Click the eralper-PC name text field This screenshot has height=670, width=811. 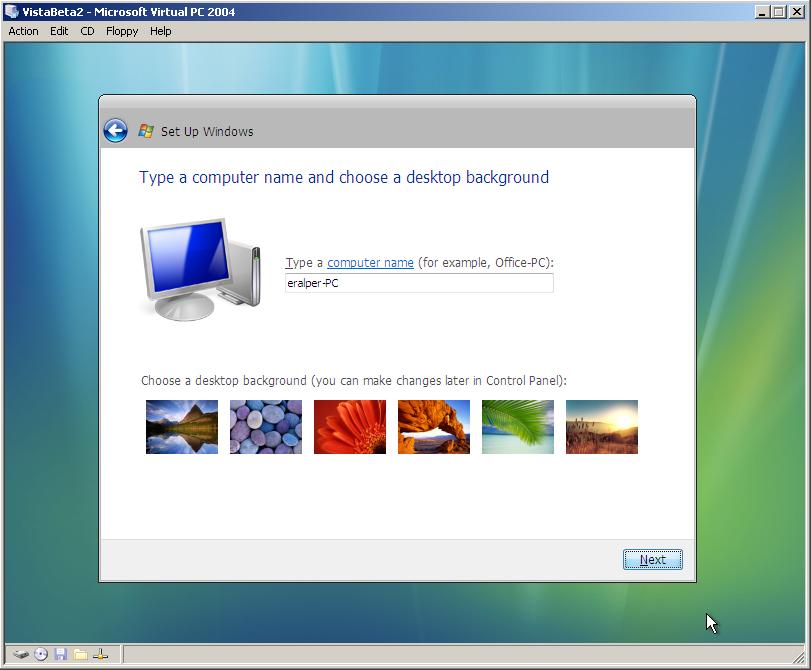(x=419, y=283)
